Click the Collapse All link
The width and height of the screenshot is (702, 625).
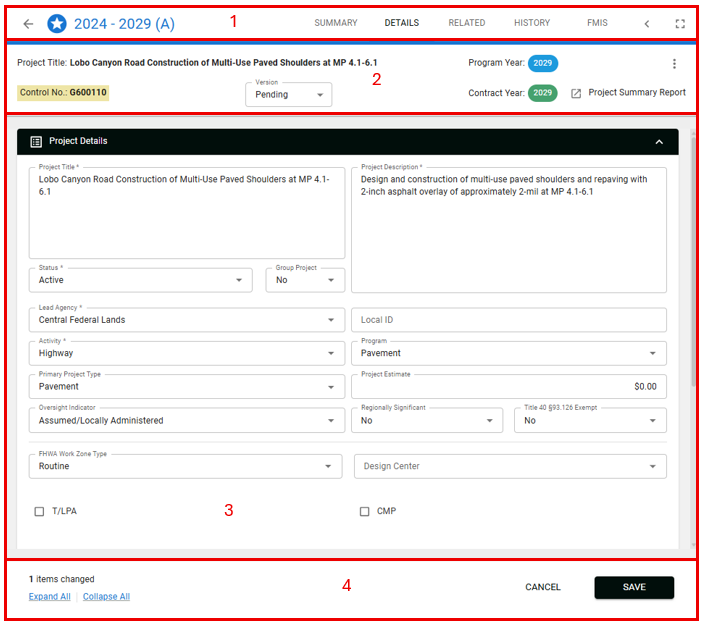tap(107, 597)
